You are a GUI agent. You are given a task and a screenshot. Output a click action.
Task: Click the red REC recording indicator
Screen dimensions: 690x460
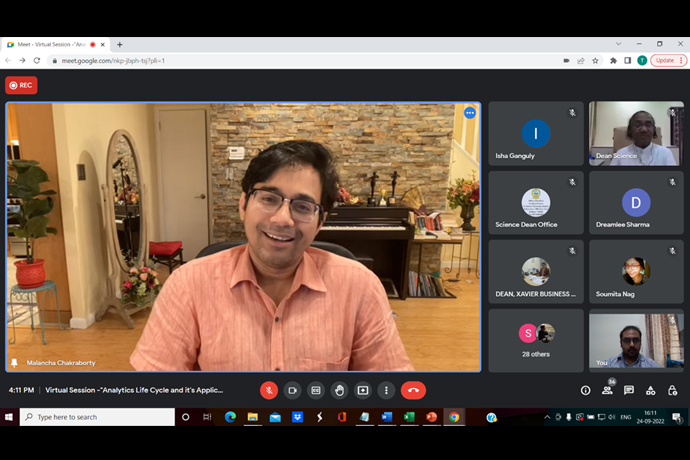pos(21,85)
